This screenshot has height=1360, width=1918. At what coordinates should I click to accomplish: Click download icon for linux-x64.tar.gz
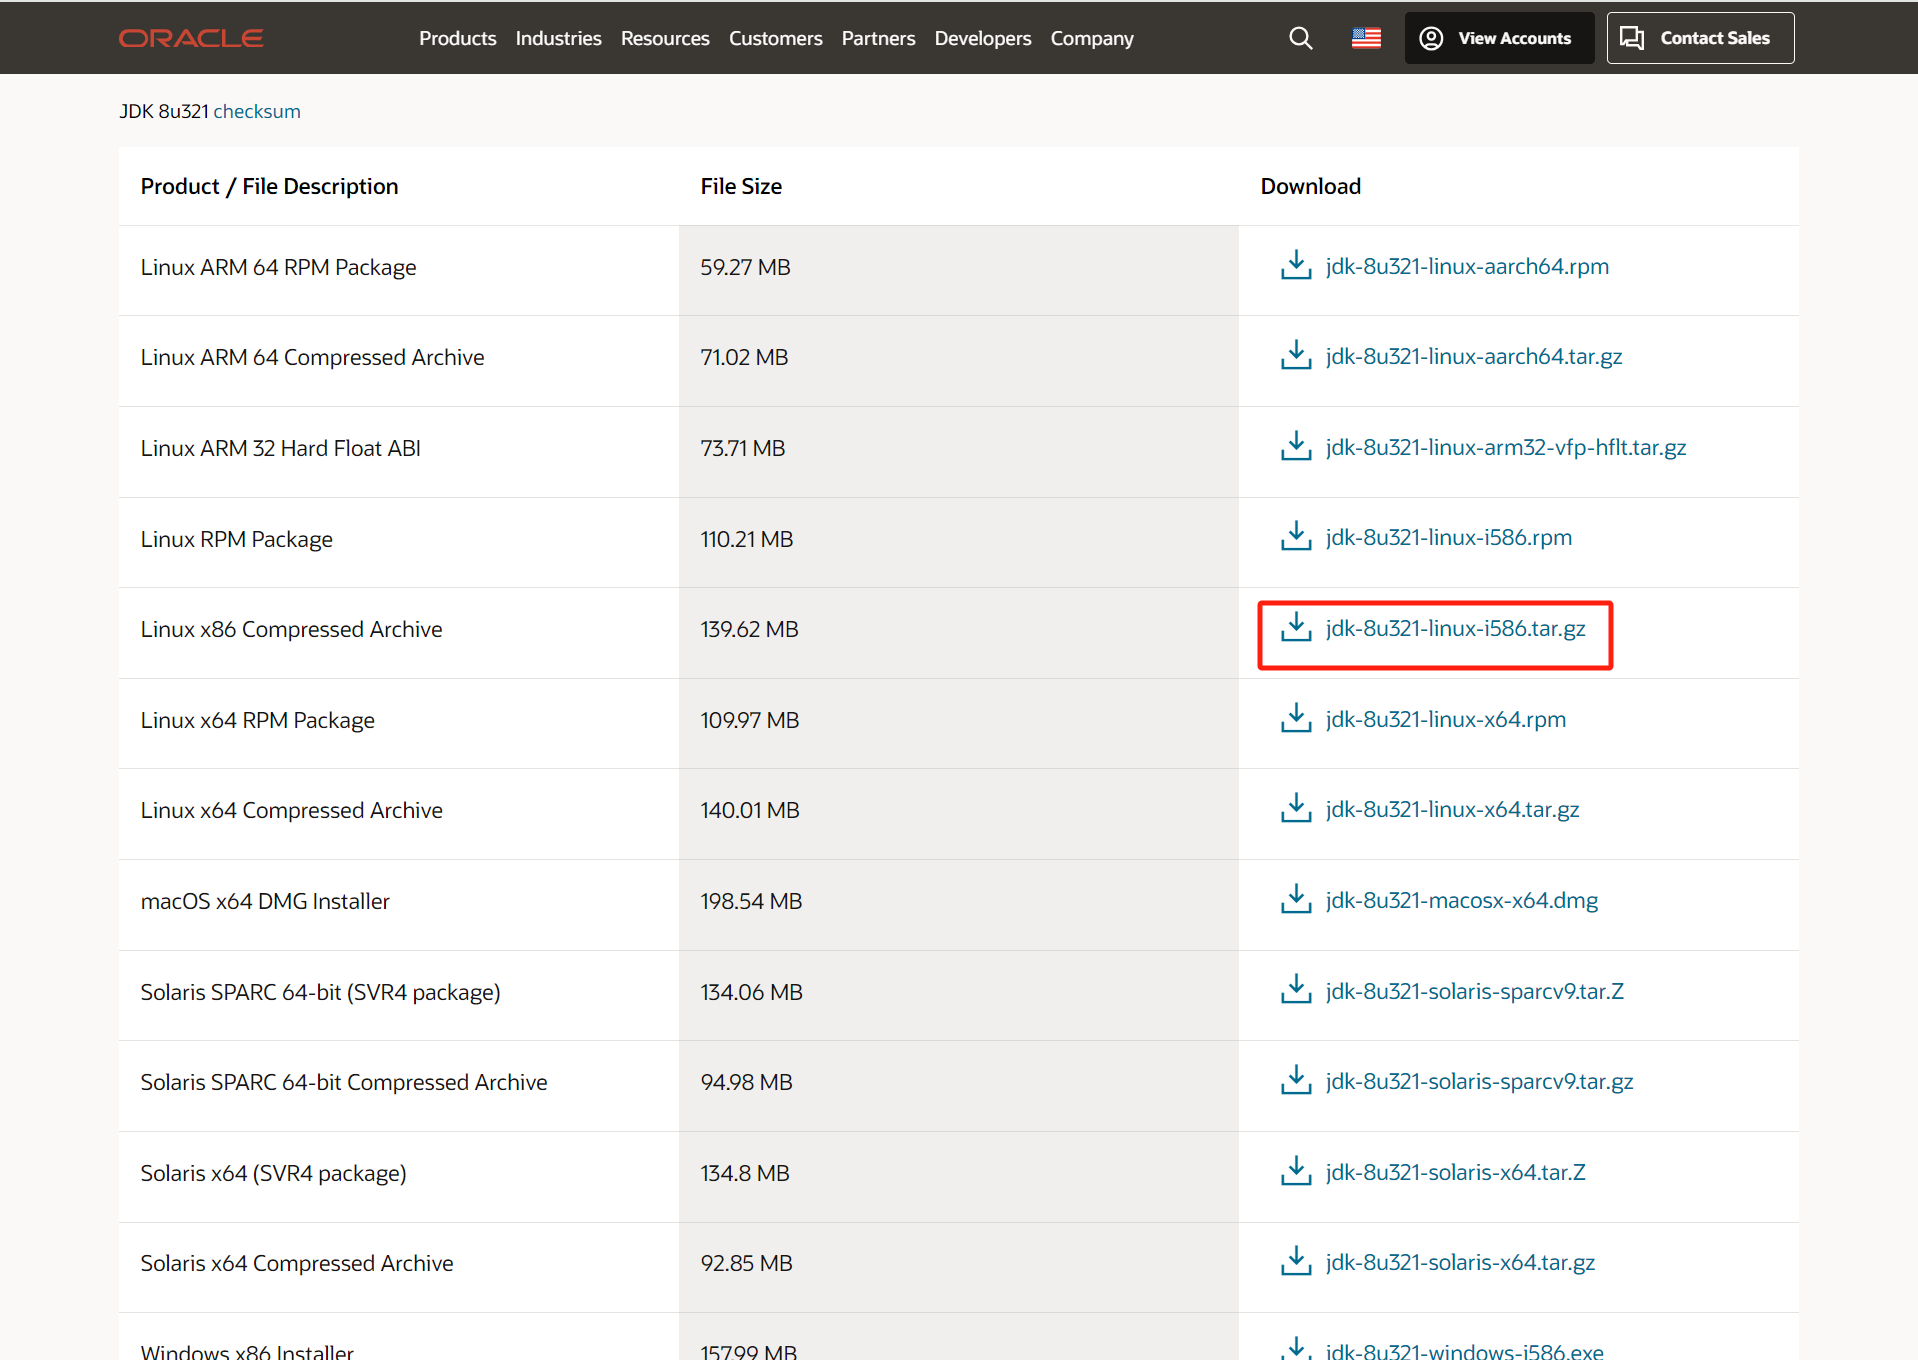[1296, 809]
